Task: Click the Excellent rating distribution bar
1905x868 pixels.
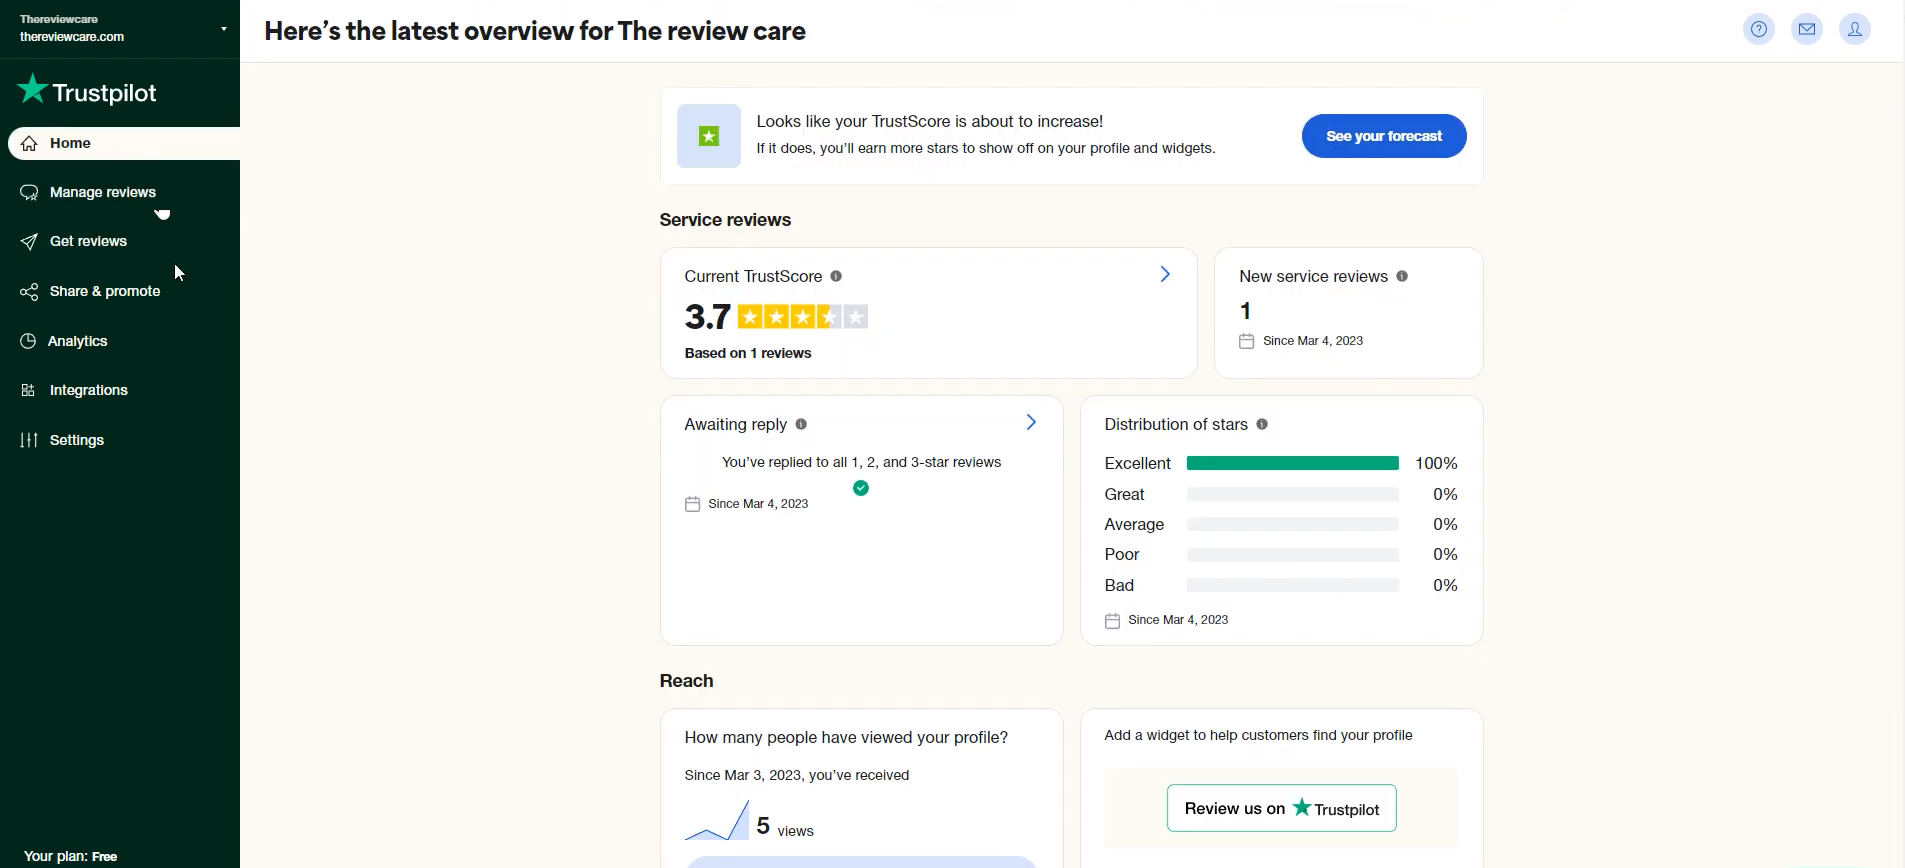Action: click(1292, 463)
